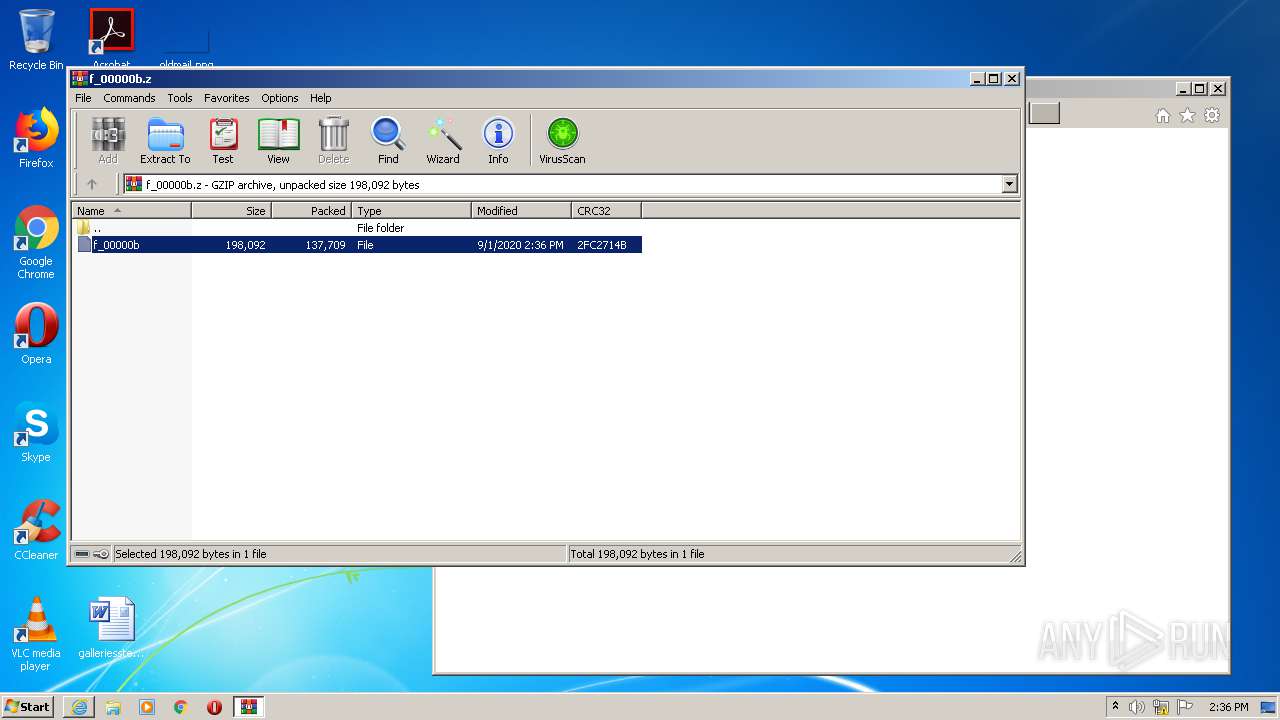Expand the archive path dropdown

[x=1009, y=184]
